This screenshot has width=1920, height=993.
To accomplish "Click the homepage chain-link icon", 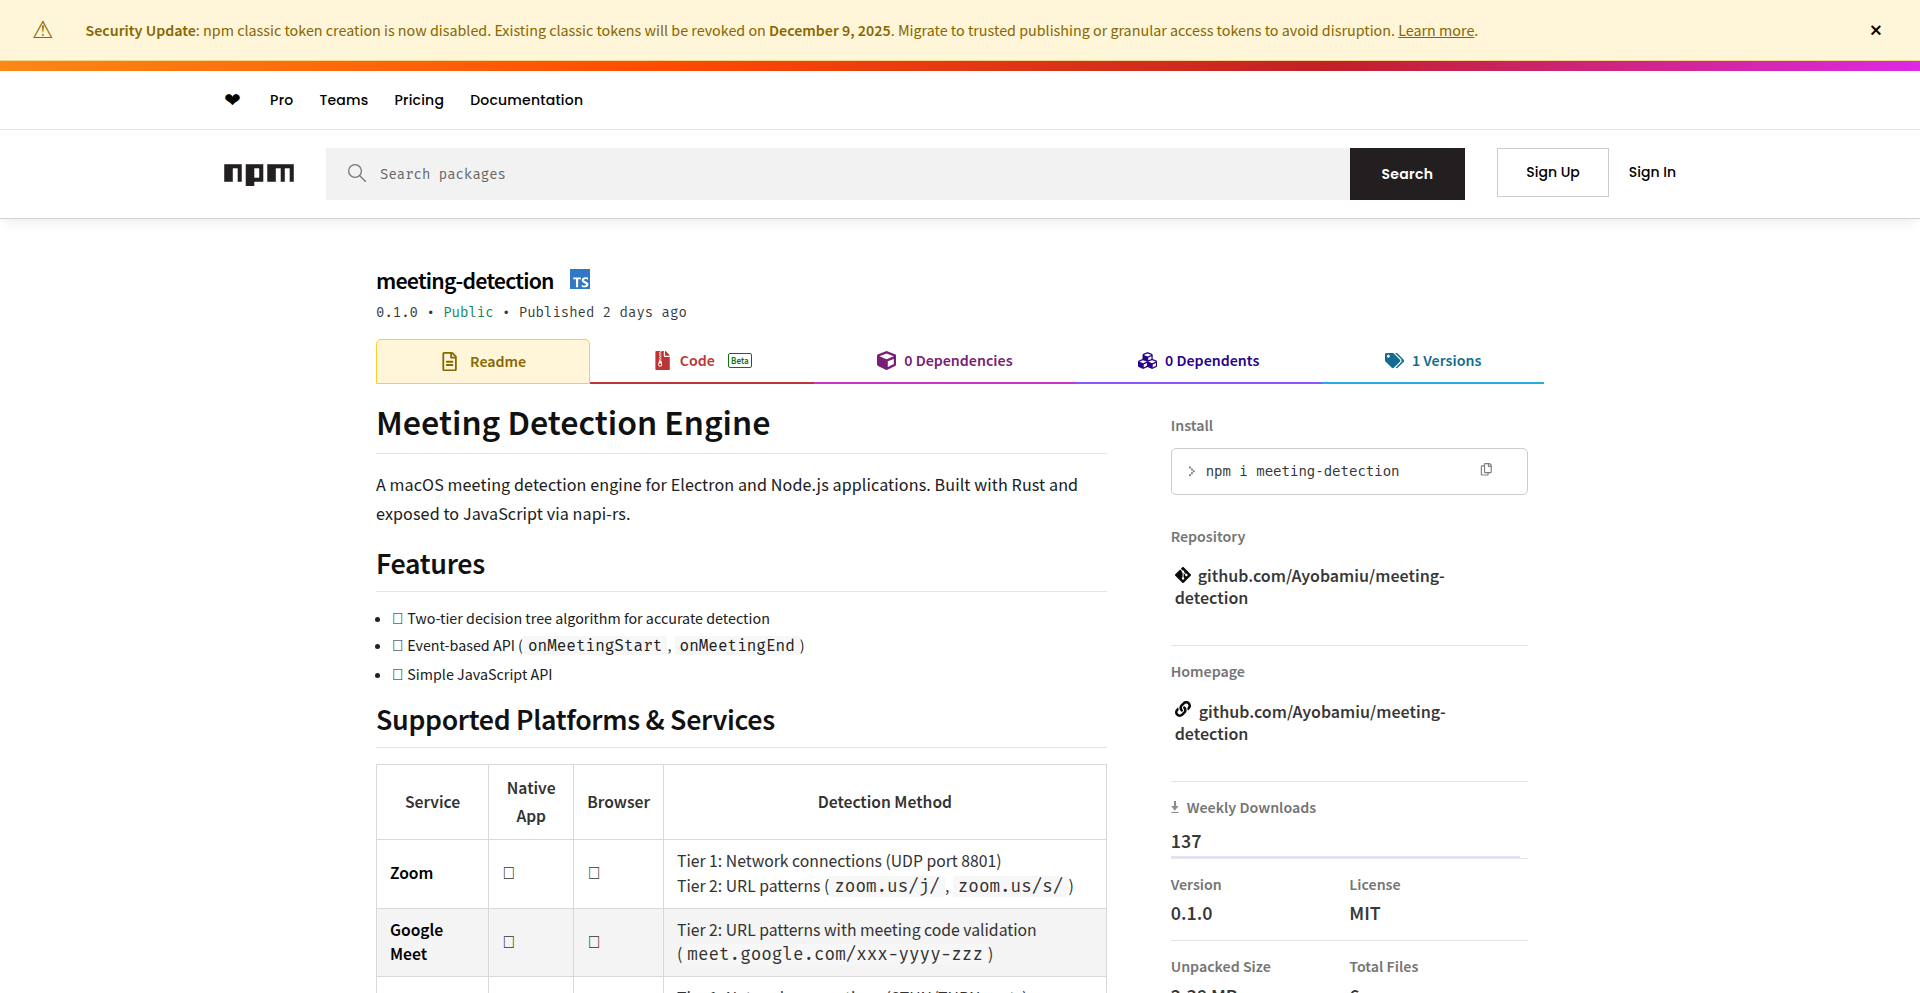I will coord(1183,710).
